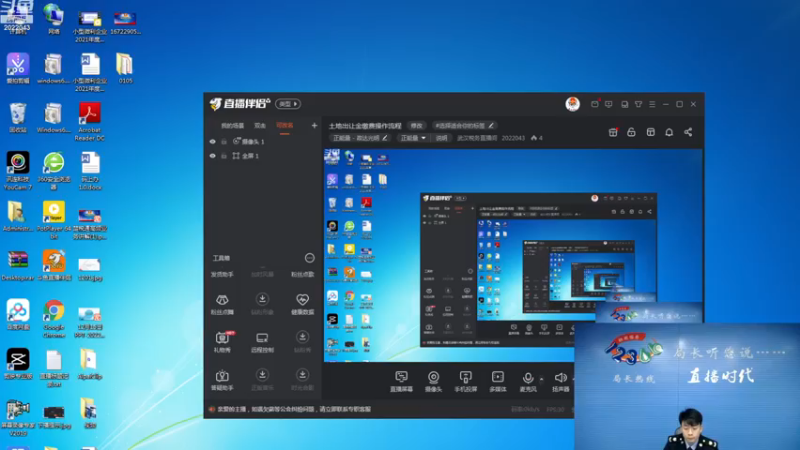The image size is (800, 450).
Task: Open Google Chrome desktop shortcut
Action: (x=54, y=319)
